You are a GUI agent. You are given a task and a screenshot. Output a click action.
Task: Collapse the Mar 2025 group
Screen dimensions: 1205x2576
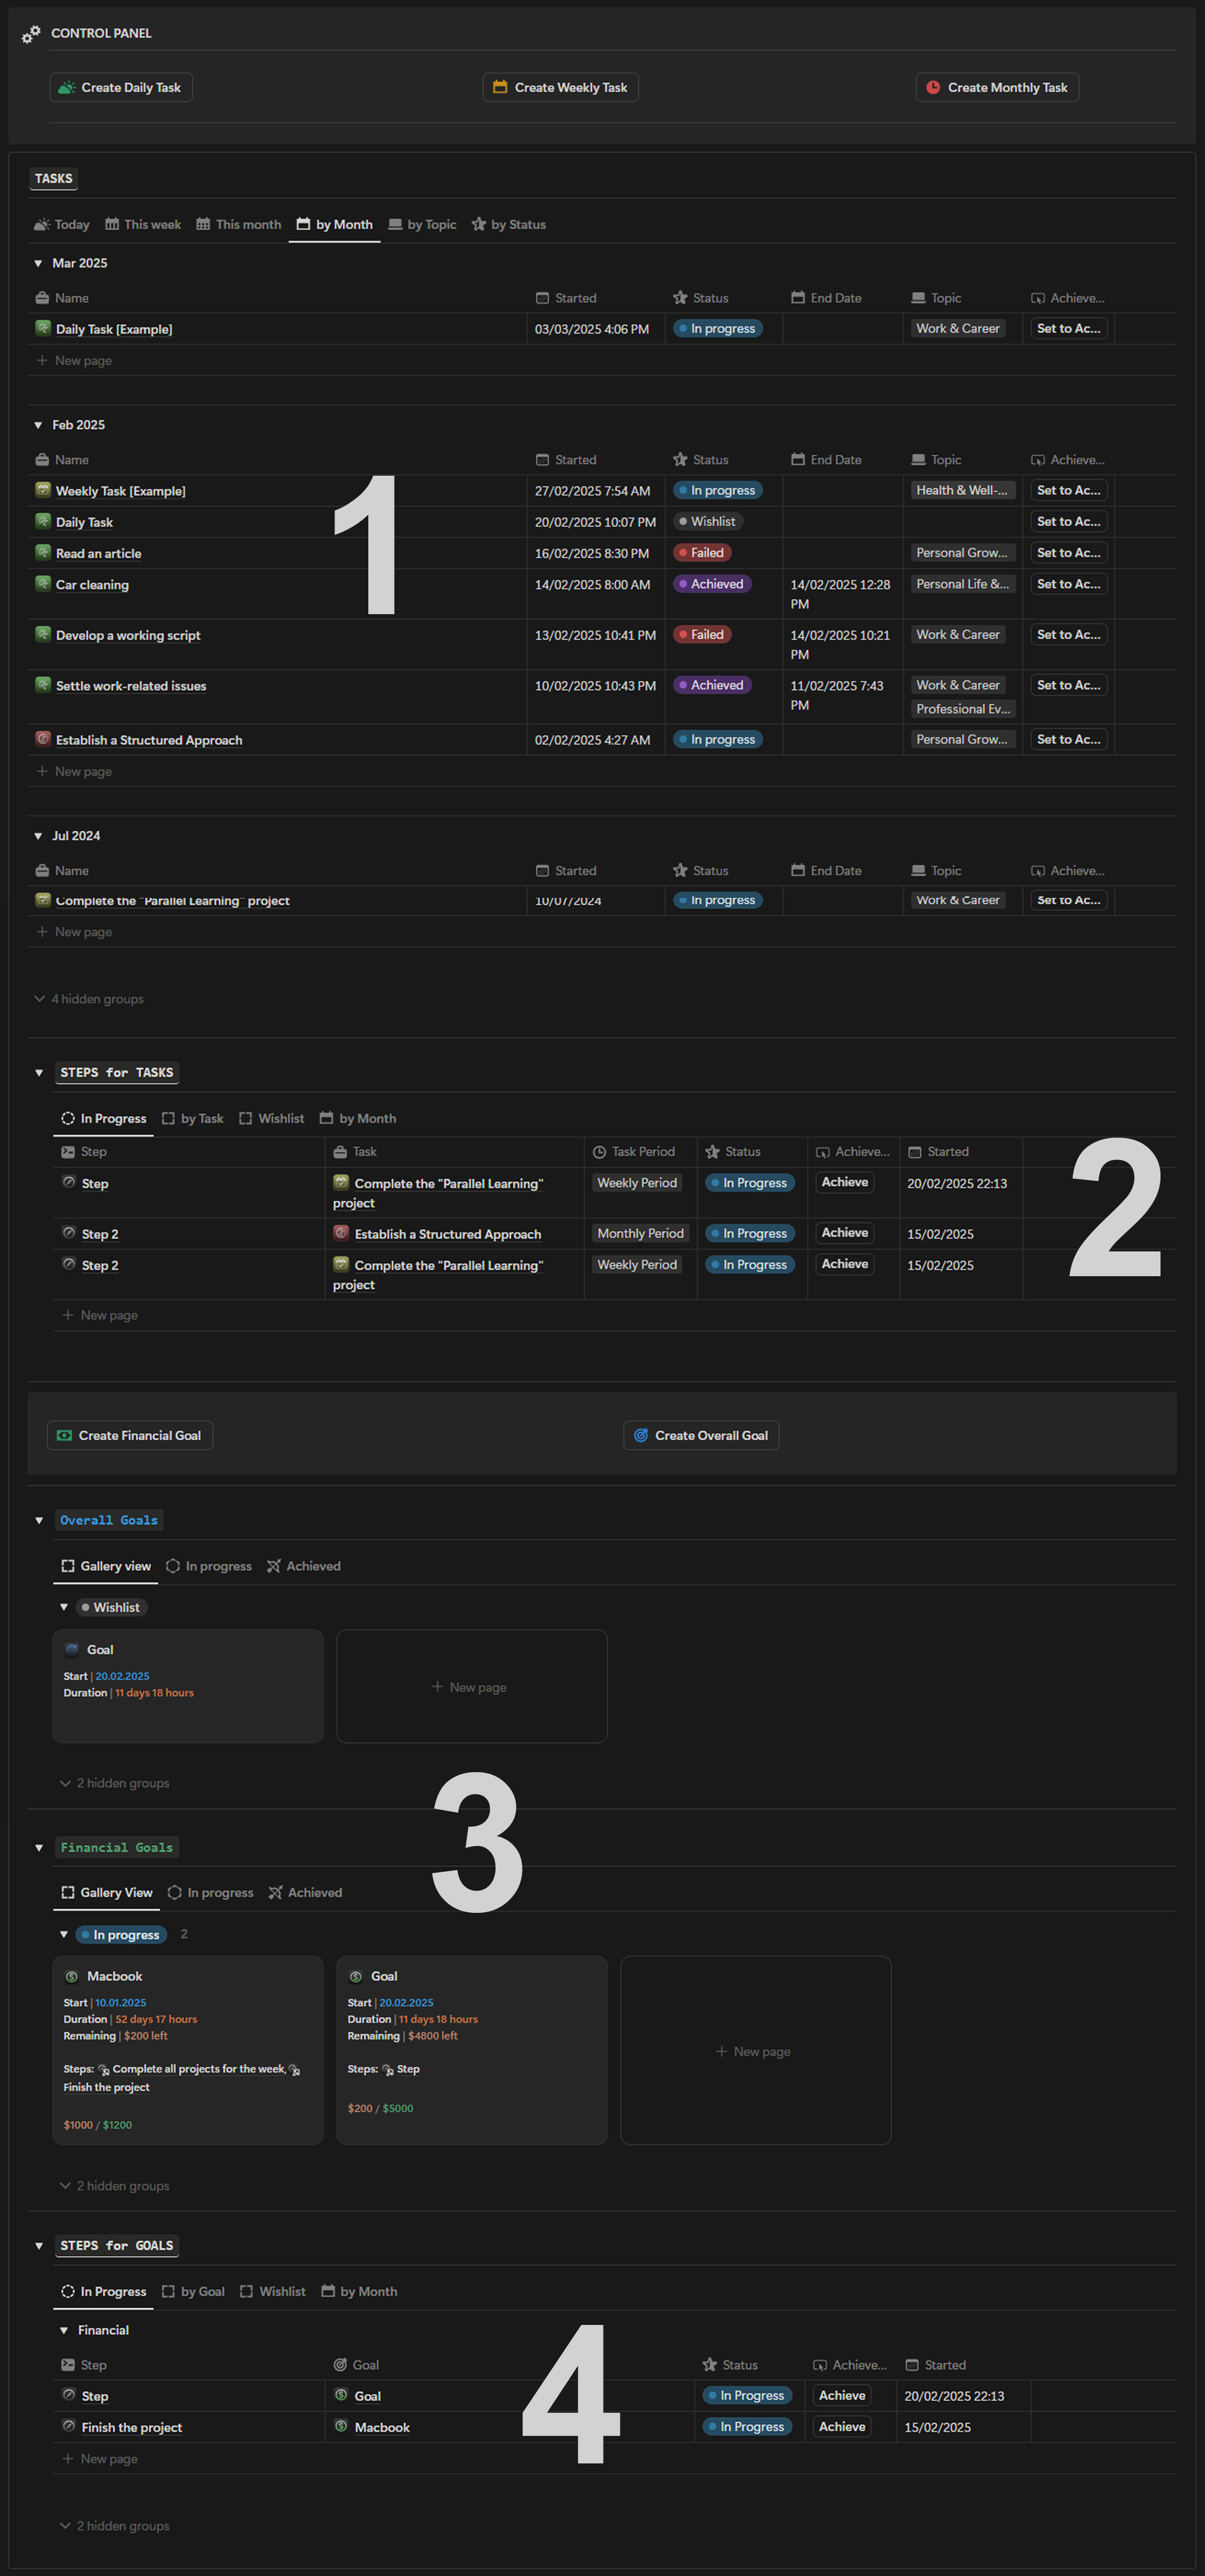[38, 263]
